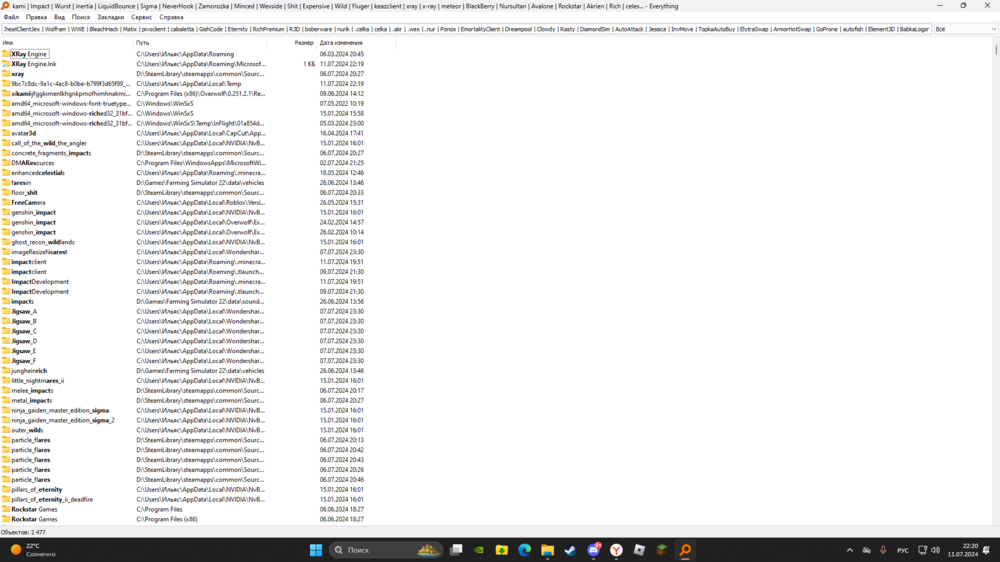Click the folder icon beside melee_impacts
Viewport: 1000px width, 562px height.
6,390
